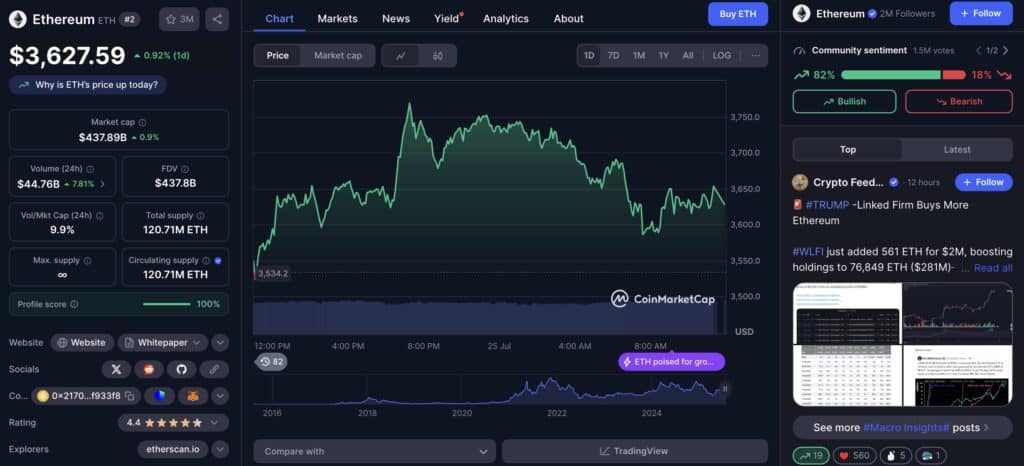Click the Ethereum logo icon at top left
Viewport: 1024px width, 466px height.
click(x=18, y=19)
